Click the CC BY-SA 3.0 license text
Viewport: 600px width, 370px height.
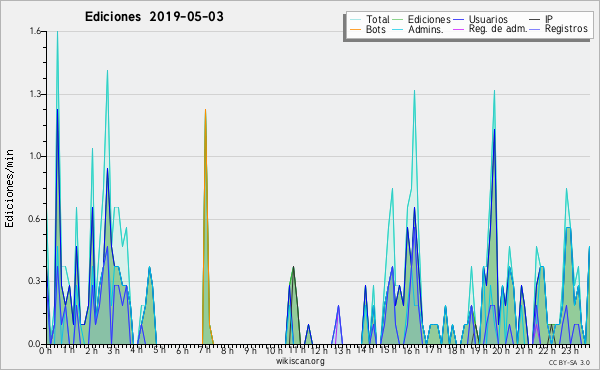coord(569,363)
